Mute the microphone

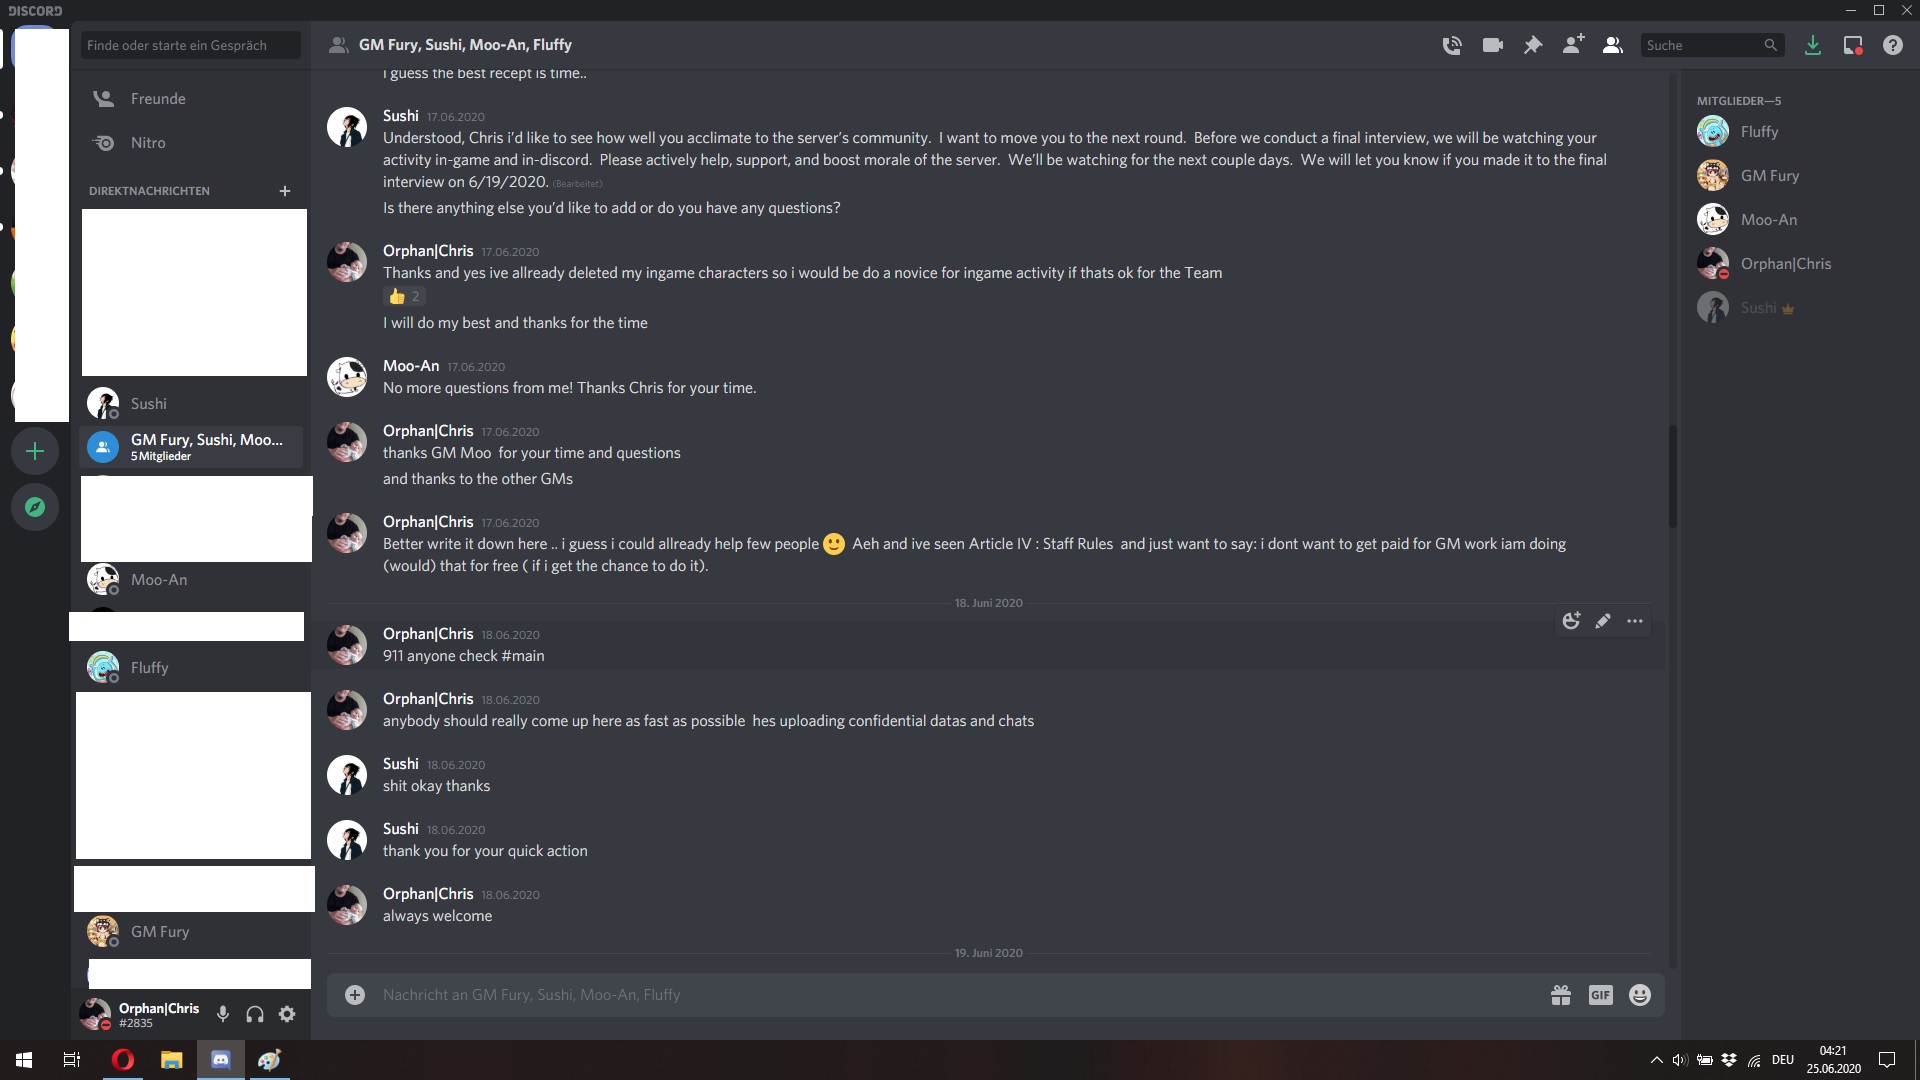[x=223, y=1014]
